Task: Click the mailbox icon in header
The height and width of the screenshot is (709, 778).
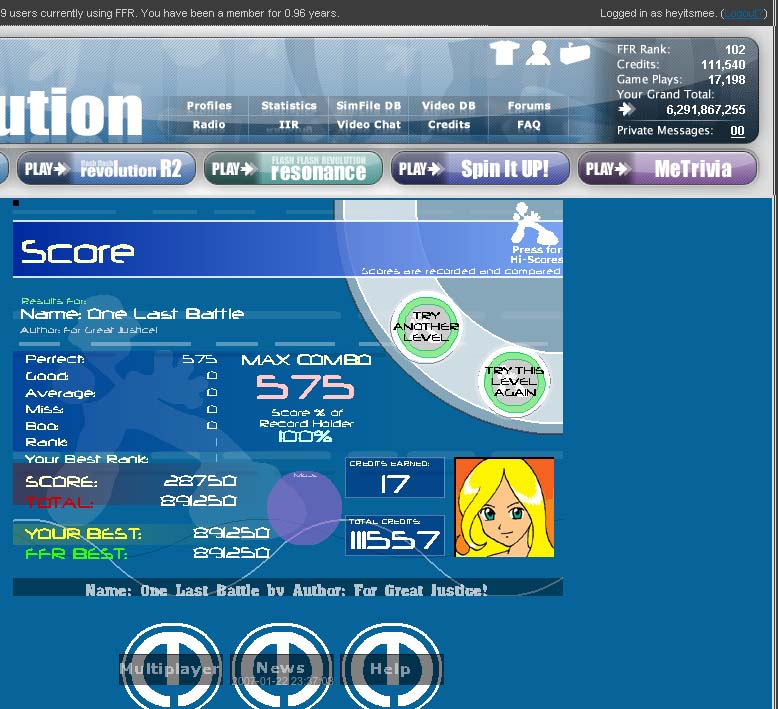Action: click(x=575, y=53)
